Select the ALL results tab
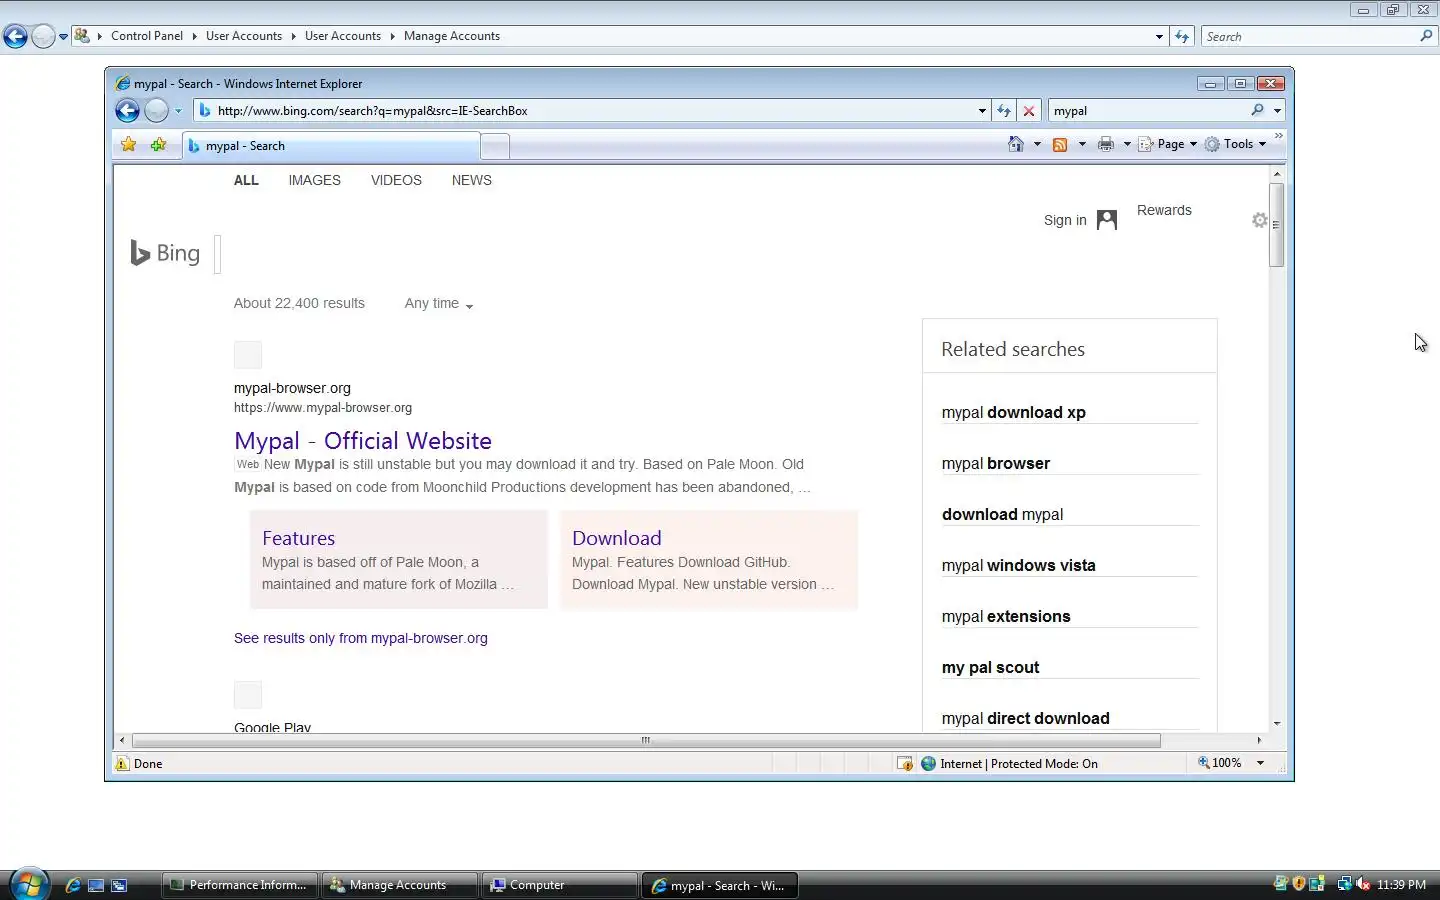This screenshot has width=1440, height=900. click(x=246, y=181)
